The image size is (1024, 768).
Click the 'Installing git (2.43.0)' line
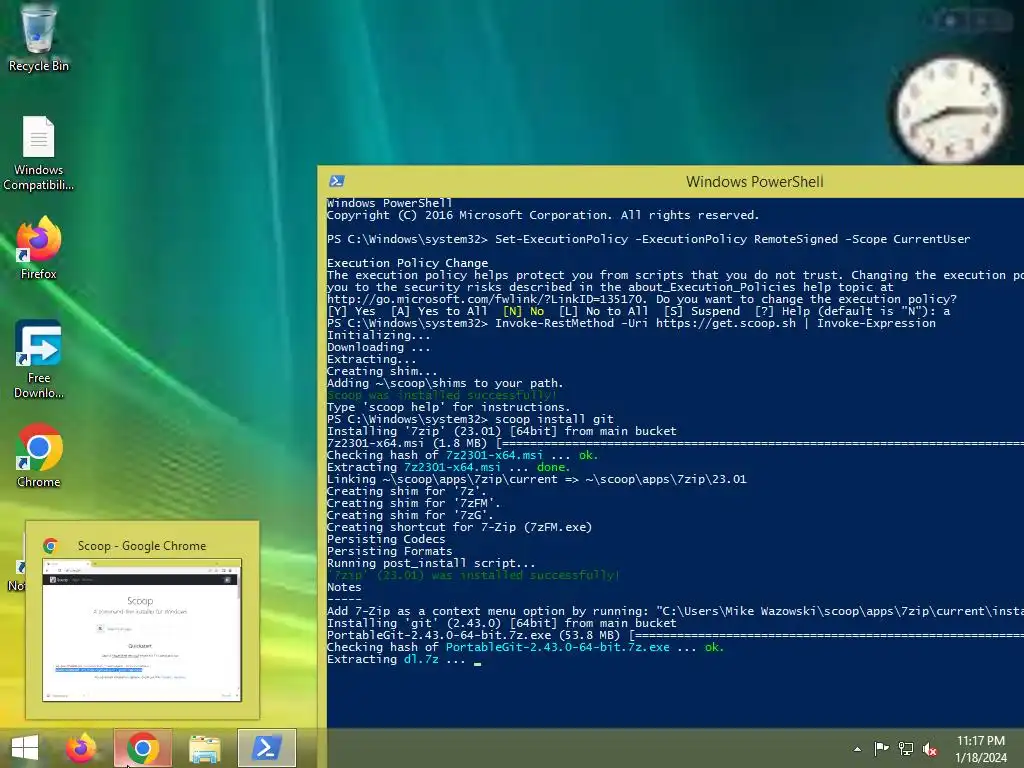pos(502,623)
